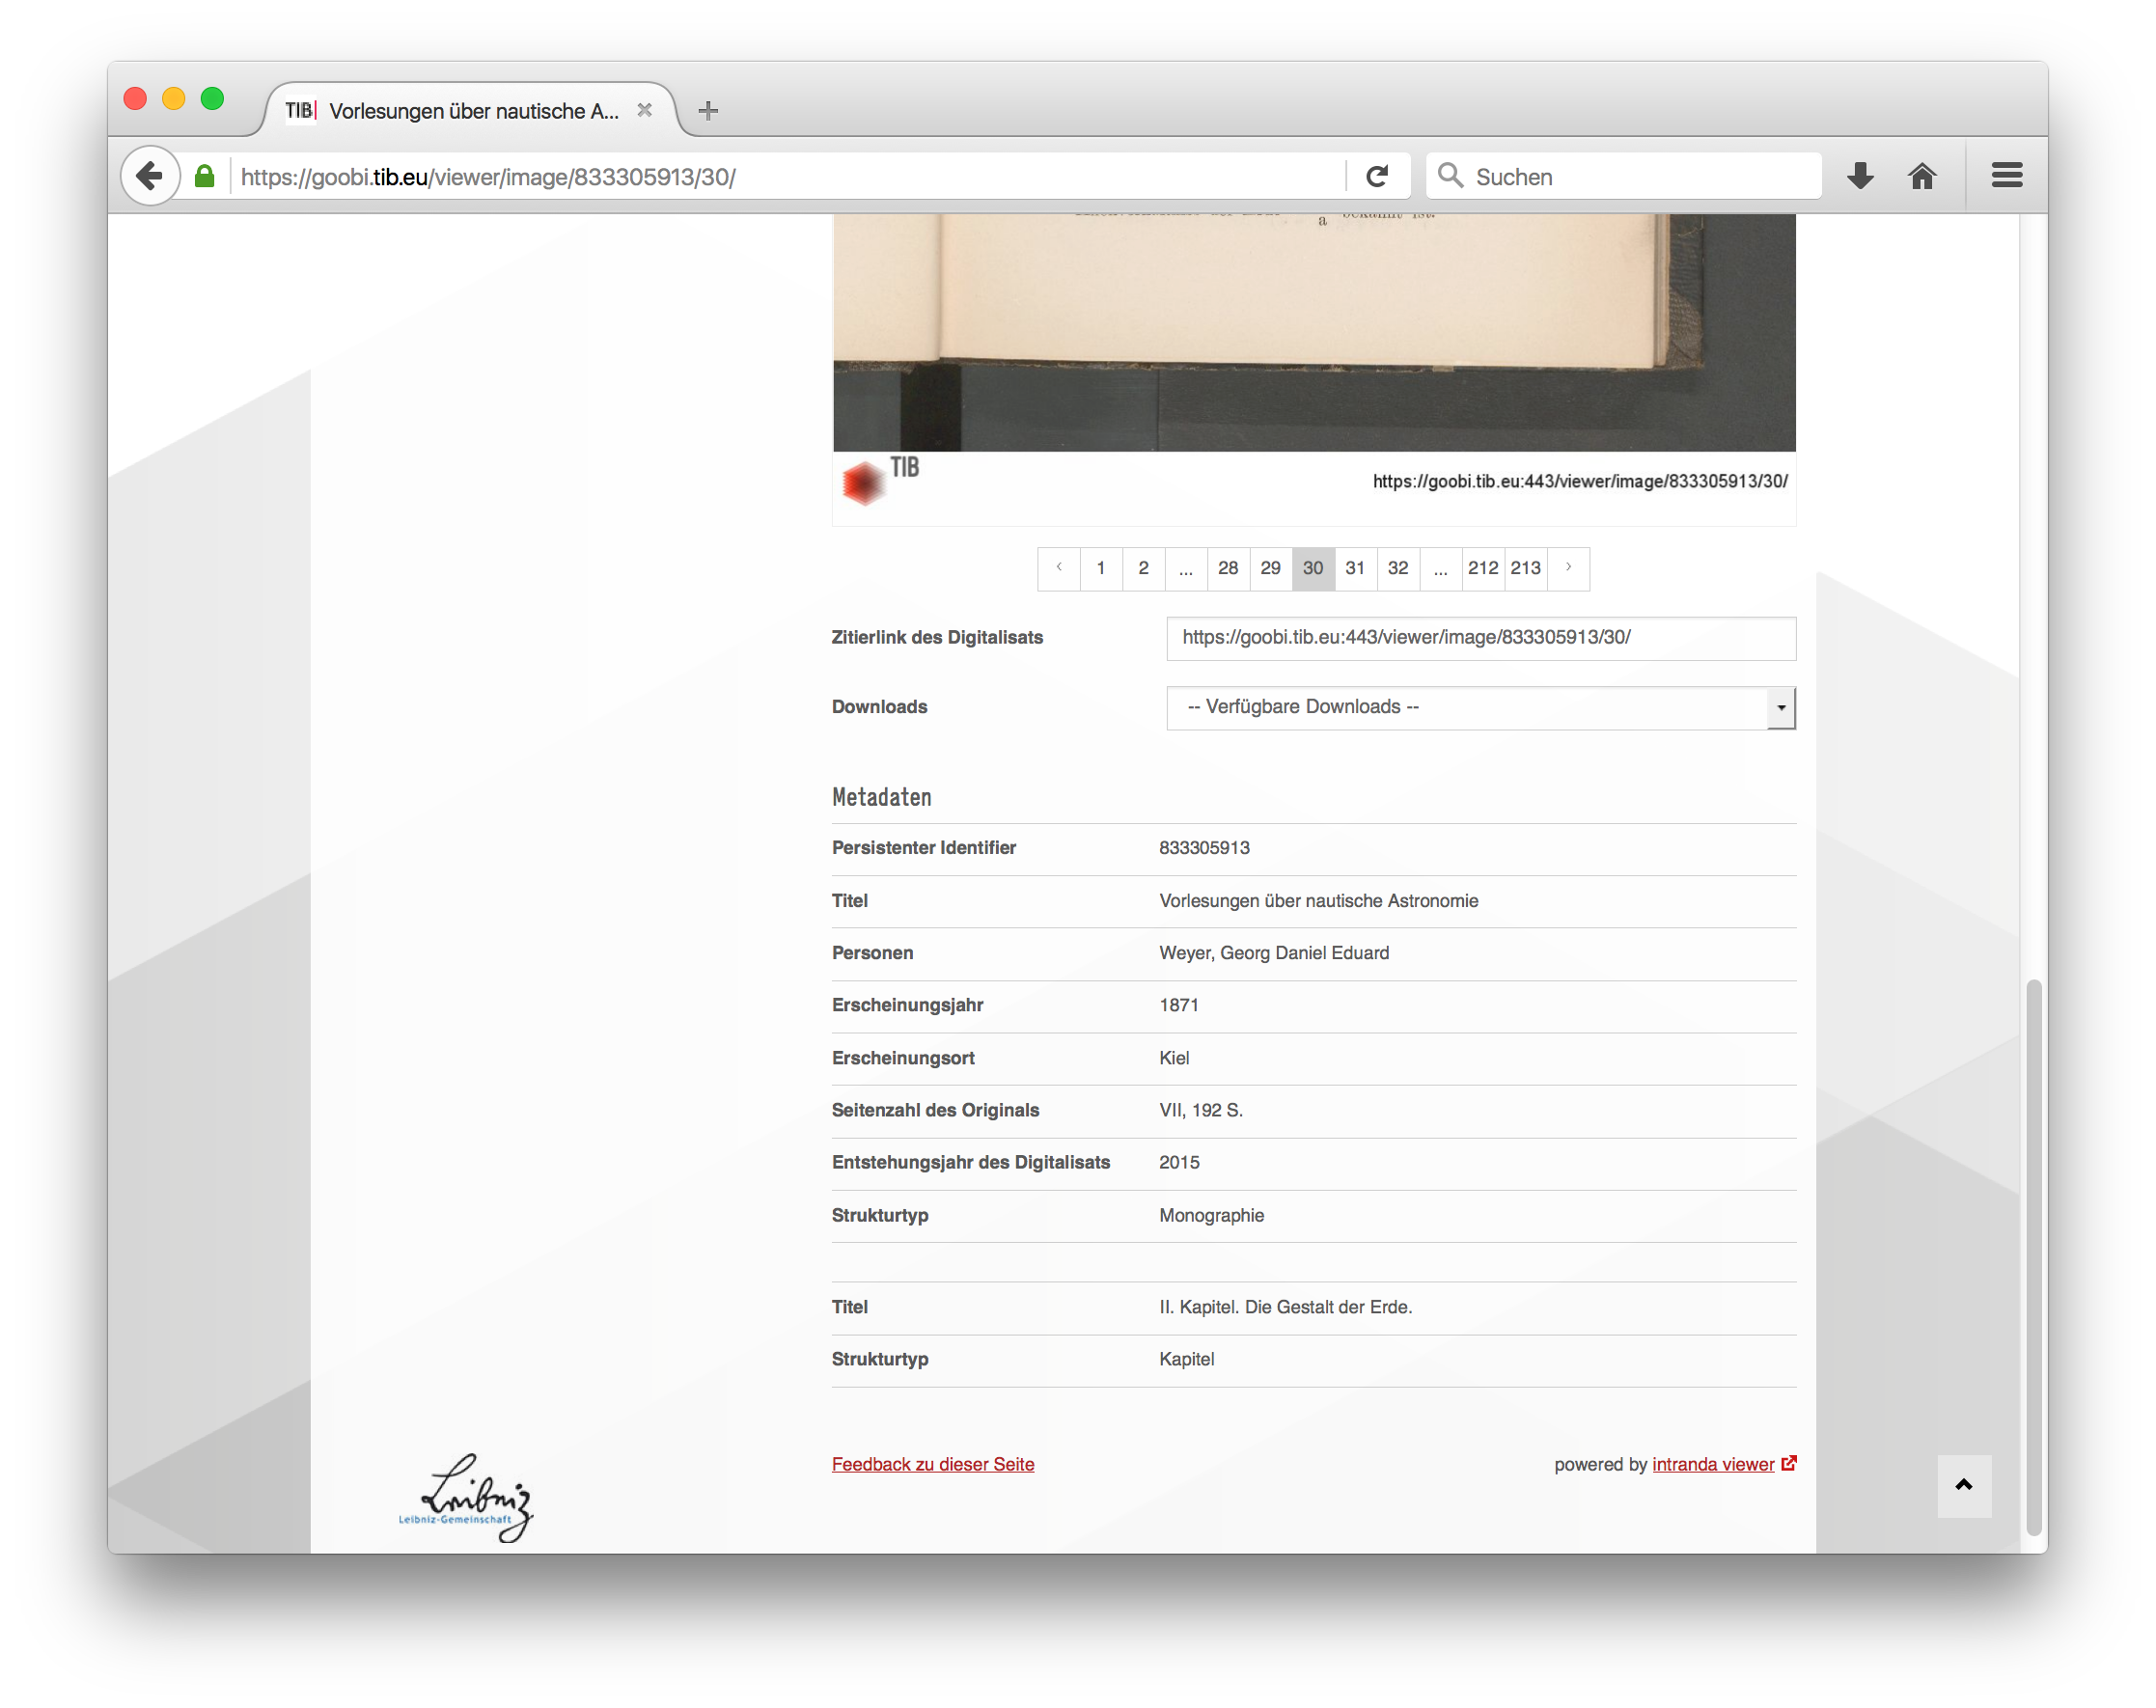Jump to page 29 in pagination
2156x1708 pixels.
coord(1271,568)
